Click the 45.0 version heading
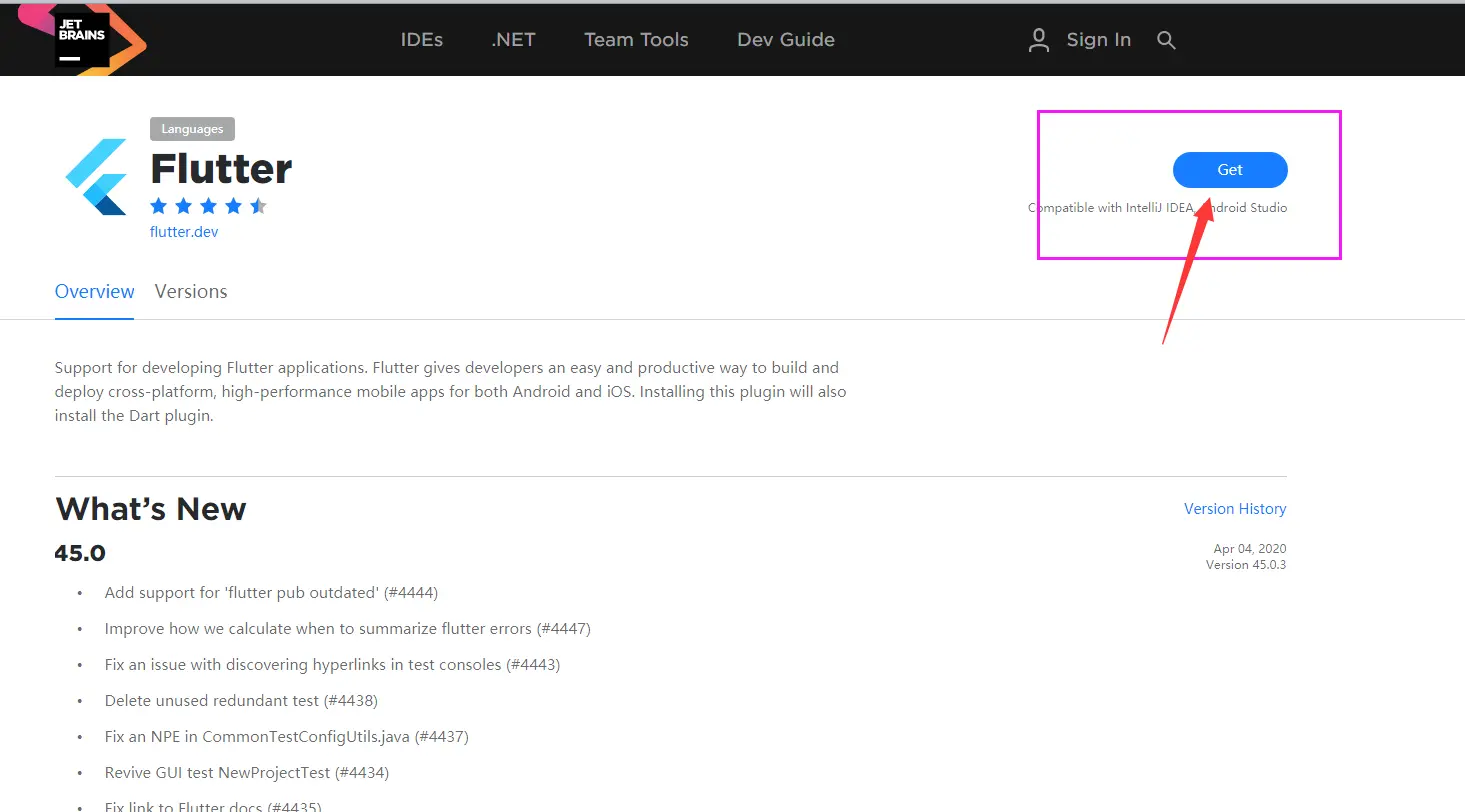1465x812 pixels. point(80,553)
